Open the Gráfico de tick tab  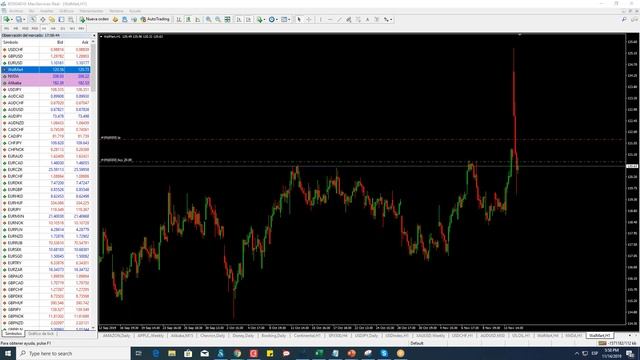click(41, 334)
